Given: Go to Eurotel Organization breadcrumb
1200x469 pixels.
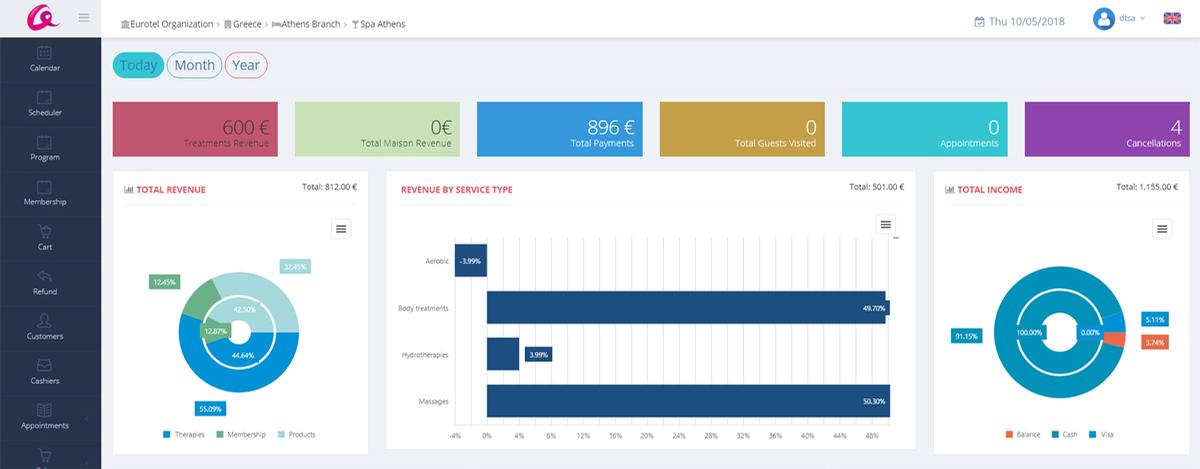Looking at the screenshot, I should coord(166,23).
